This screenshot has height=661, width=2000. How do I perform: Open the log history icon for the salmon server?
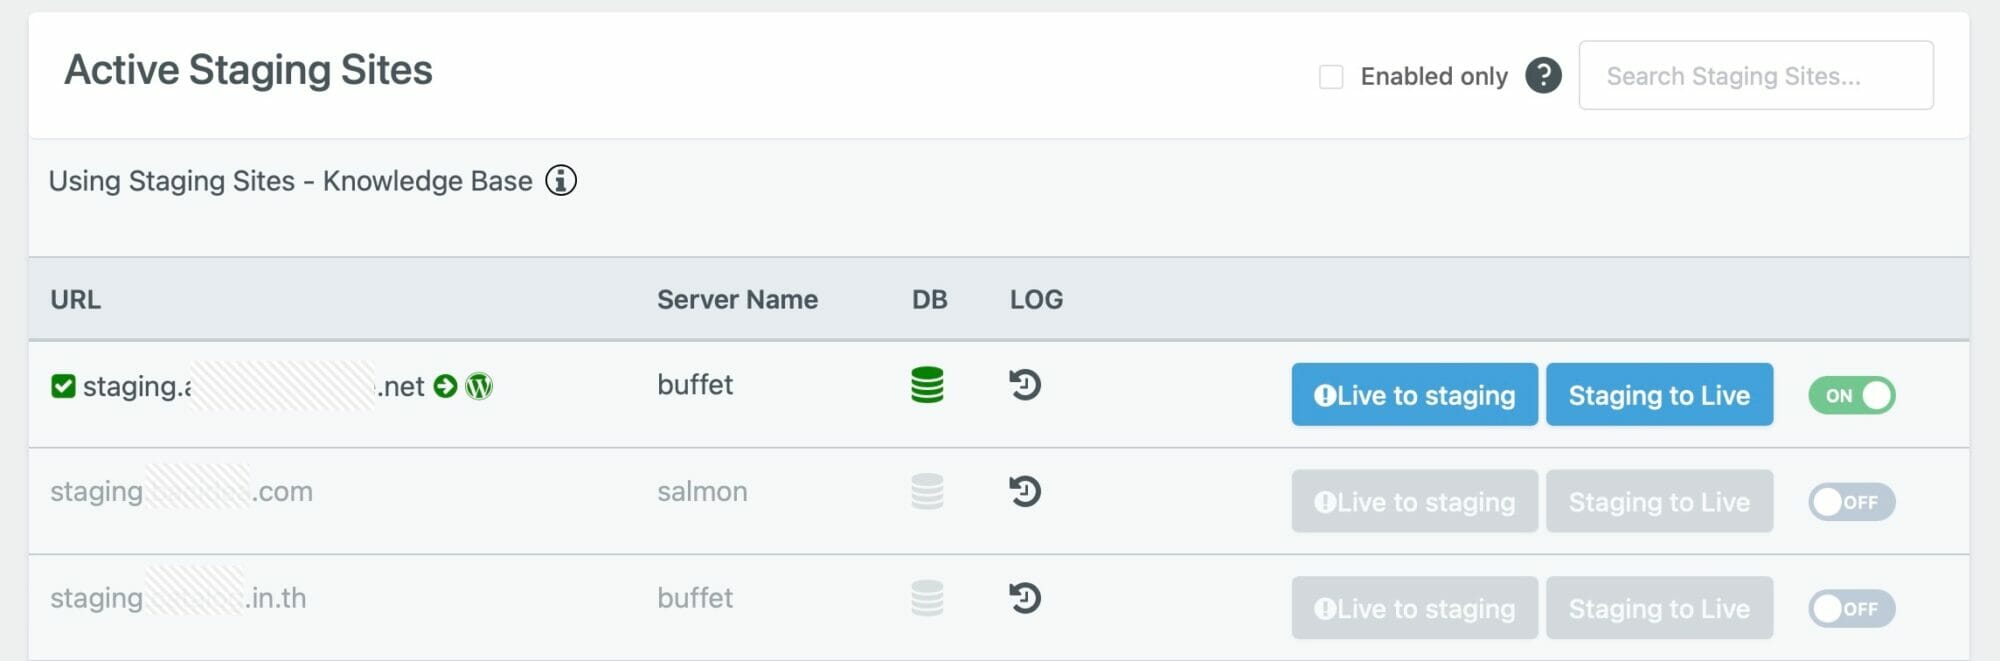[1025, 491]
